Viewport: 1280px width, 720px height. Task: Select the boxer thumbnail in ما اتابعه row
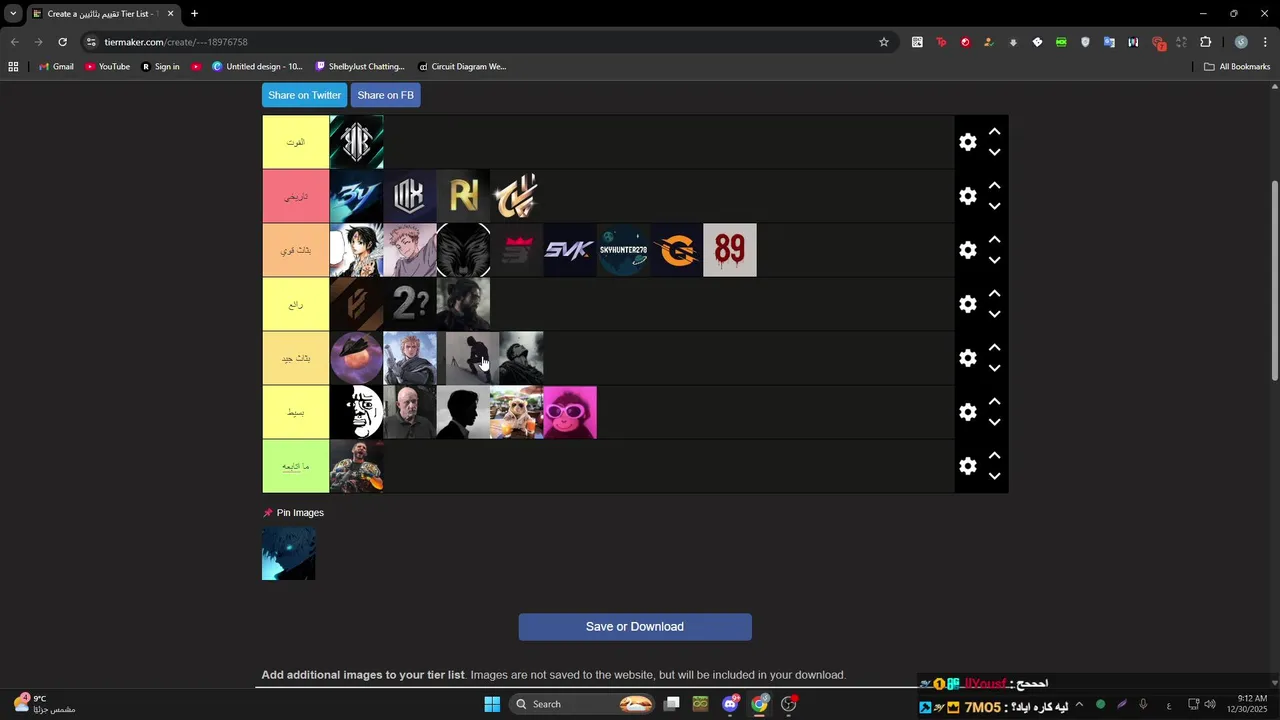(357, 466)
